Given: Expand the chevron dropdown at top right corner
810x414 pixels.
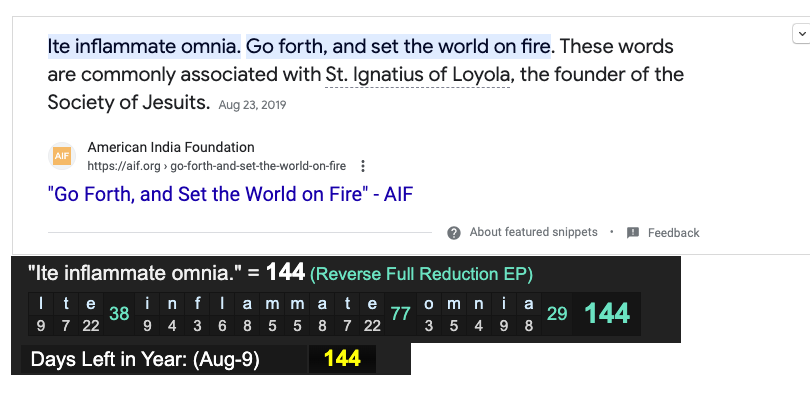Looking at the screenshot, I should [x=800, y=34].
